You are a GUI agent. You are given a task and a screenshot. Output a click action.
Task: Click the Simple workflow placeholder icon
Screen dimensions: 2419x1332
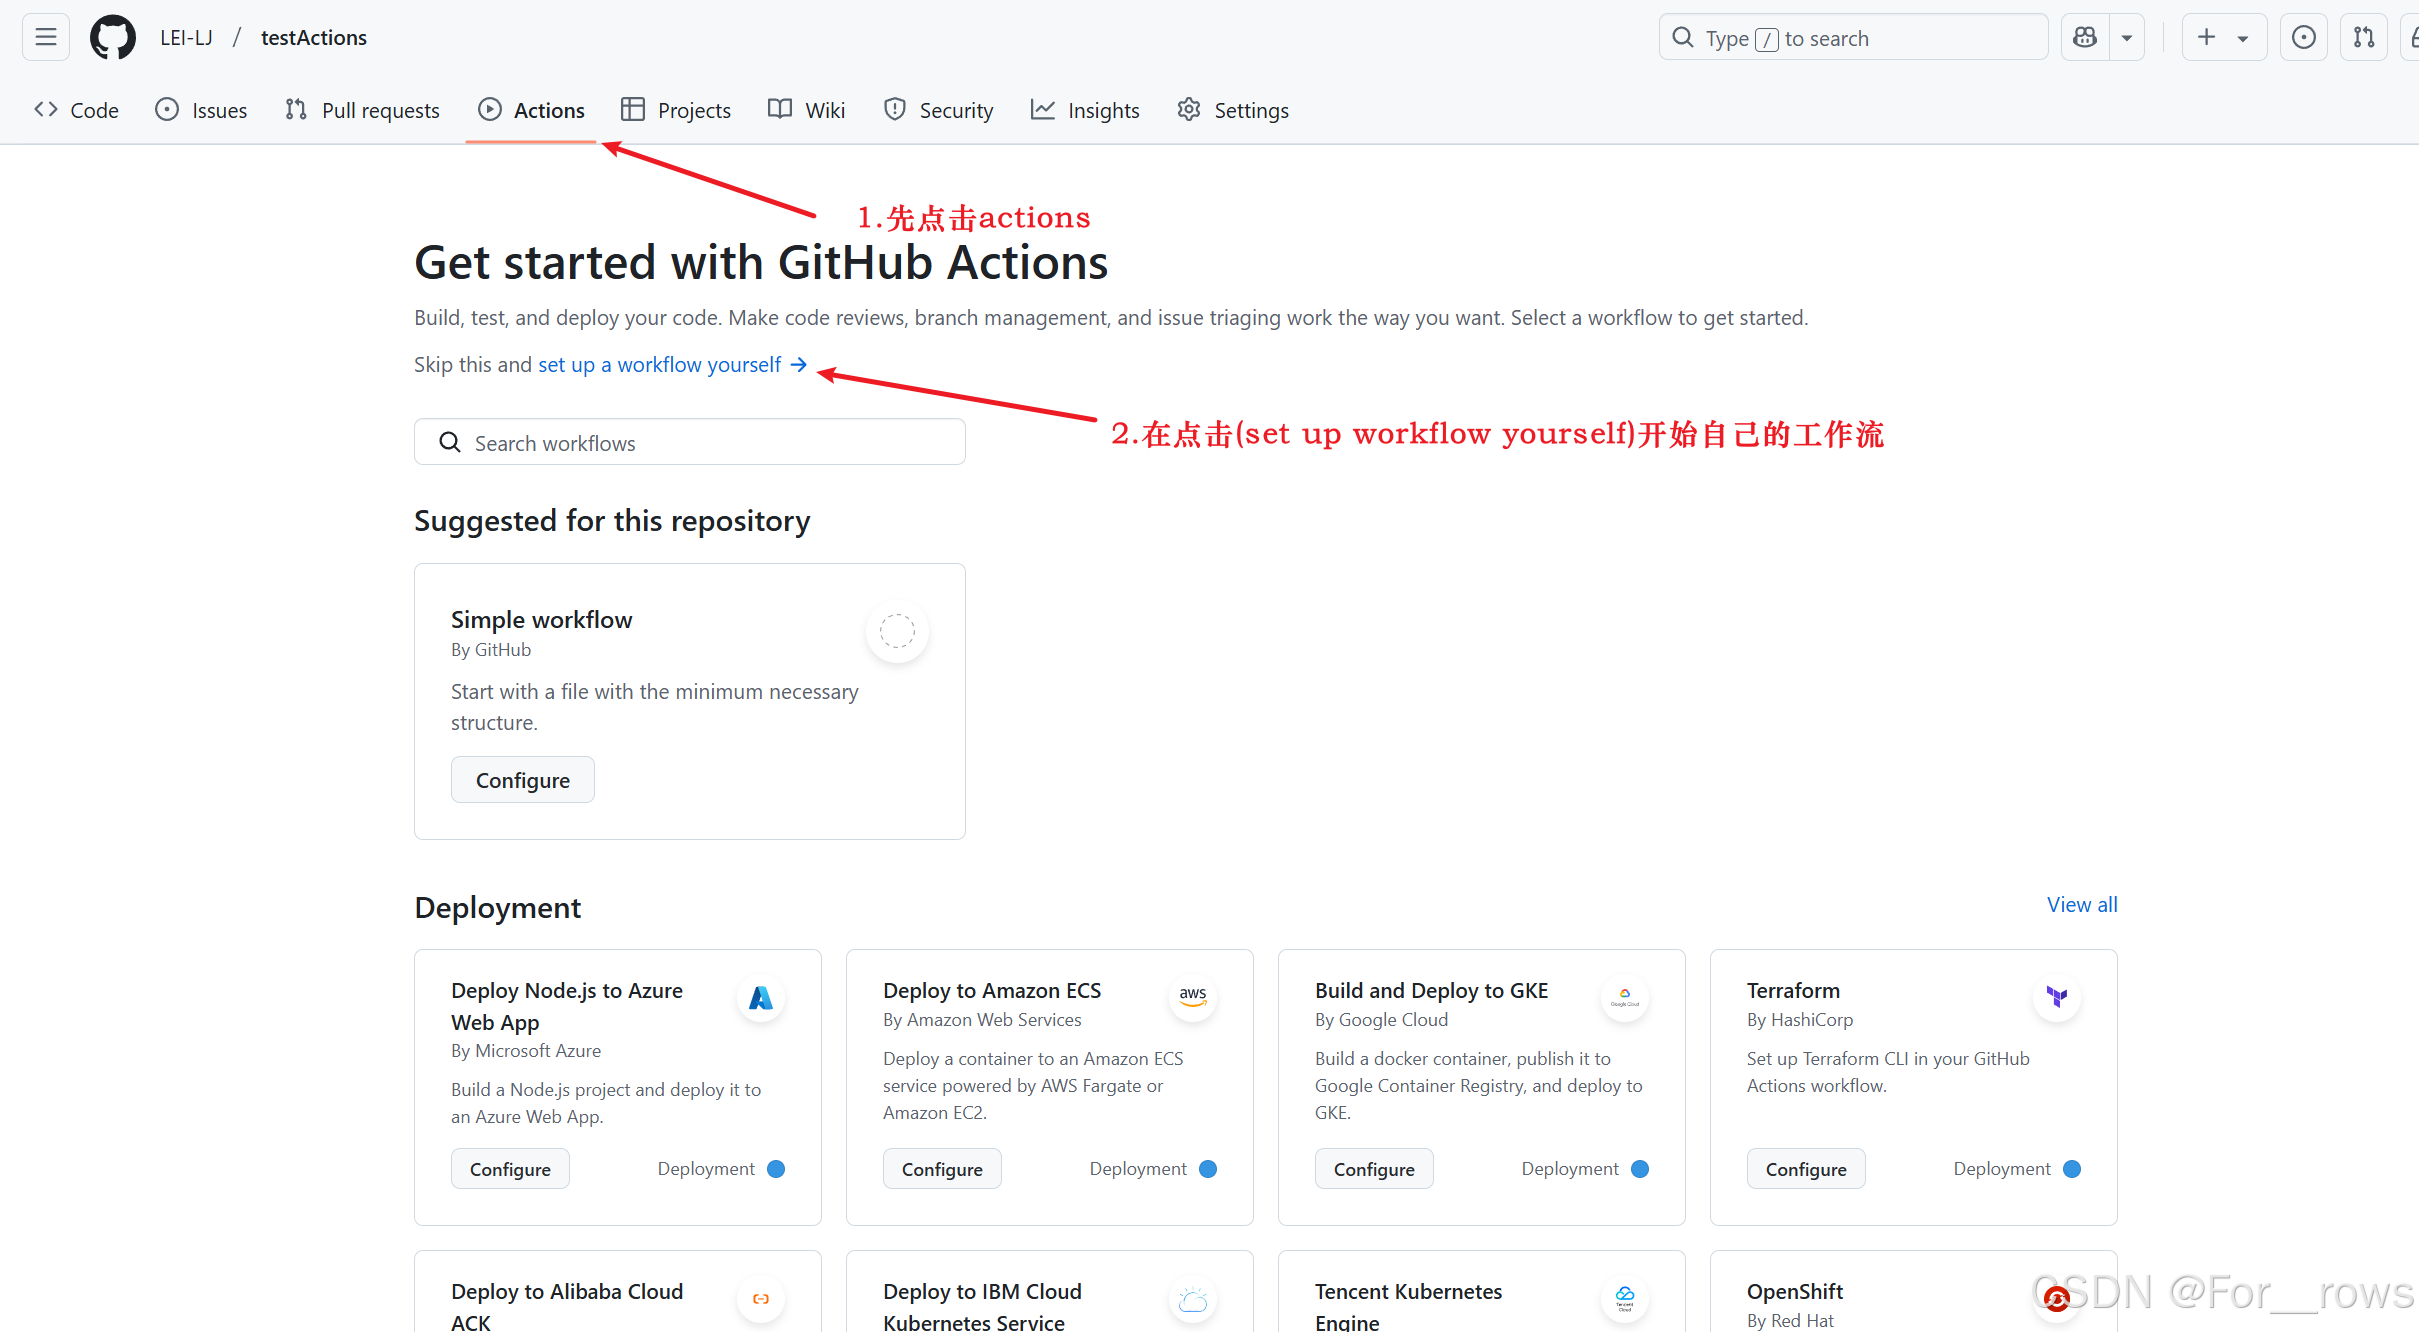tap(897, 631)
